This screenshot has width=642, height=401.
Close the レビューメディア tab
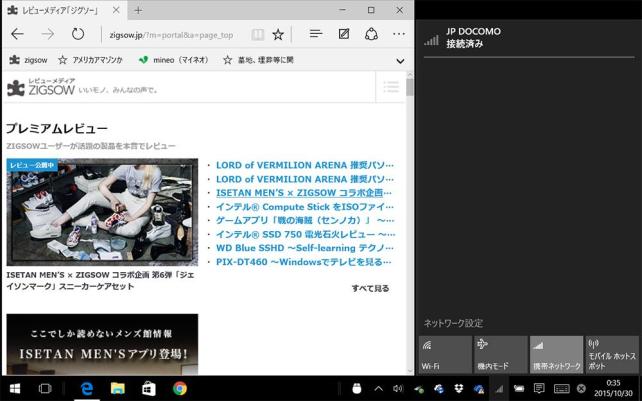point(116,10)
